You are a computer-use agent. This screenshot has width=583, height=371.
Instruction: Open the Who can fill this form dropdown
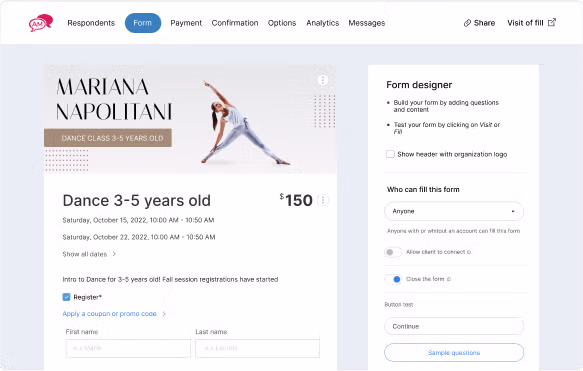(454, 211)
